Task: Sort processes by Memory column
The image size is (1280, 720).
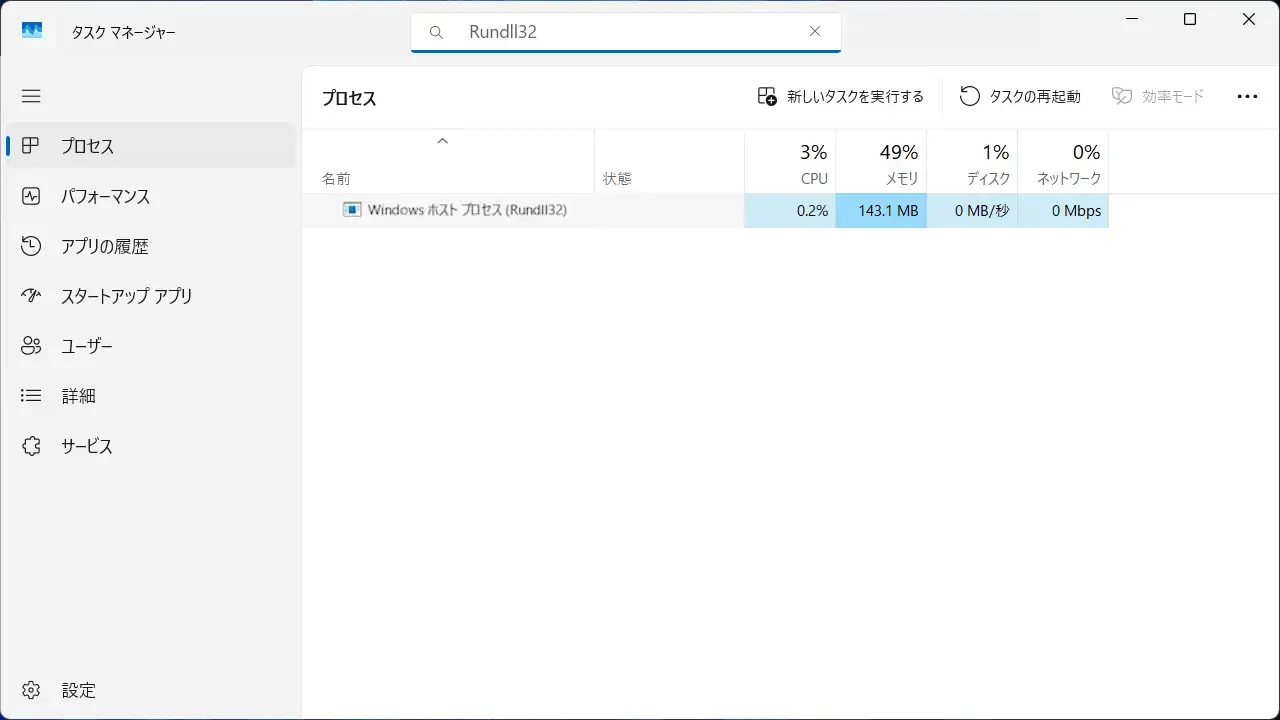Action: [x=881, y=162]
